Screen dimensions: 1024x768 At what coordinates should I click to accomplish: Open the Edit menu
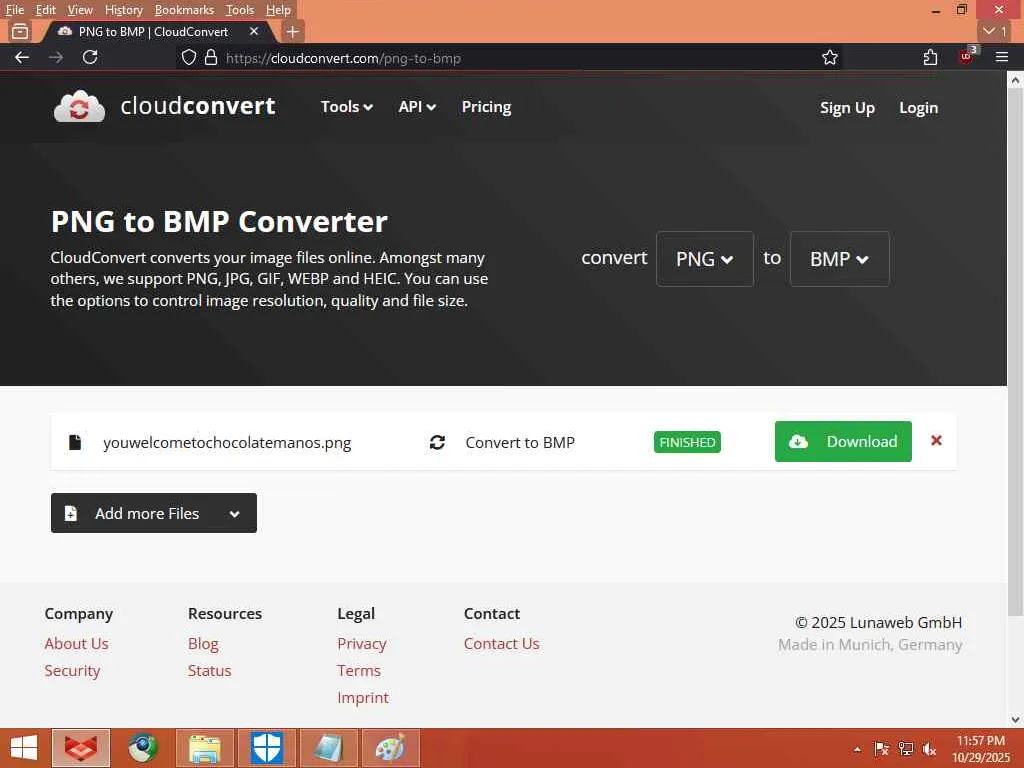(x=45, y=10)
